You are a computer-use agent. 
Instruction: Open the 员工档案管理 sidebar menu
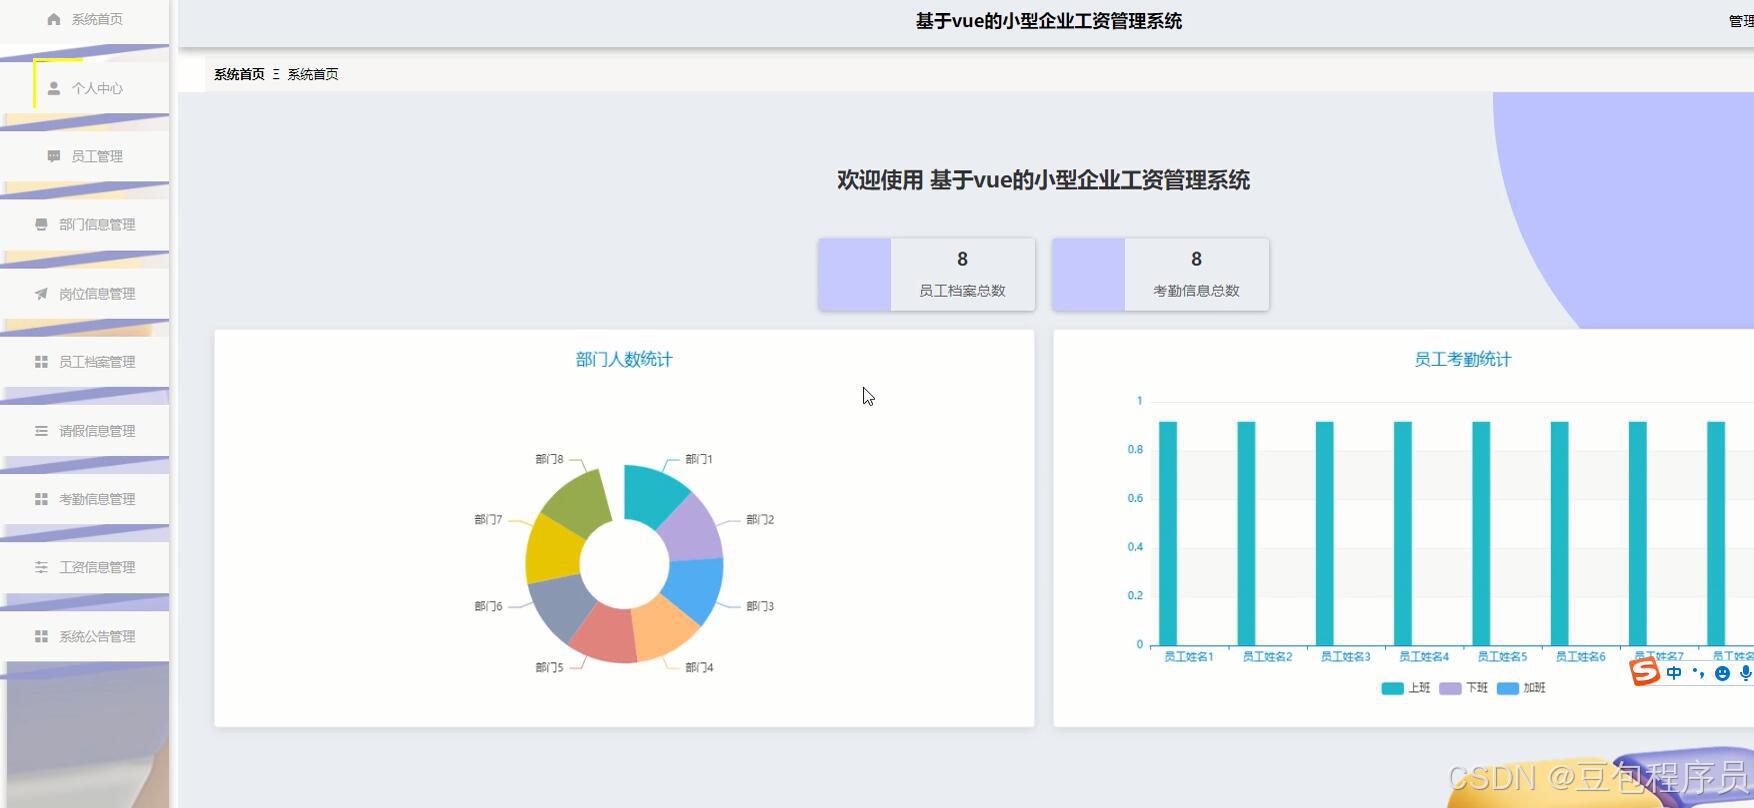(85, 362)
